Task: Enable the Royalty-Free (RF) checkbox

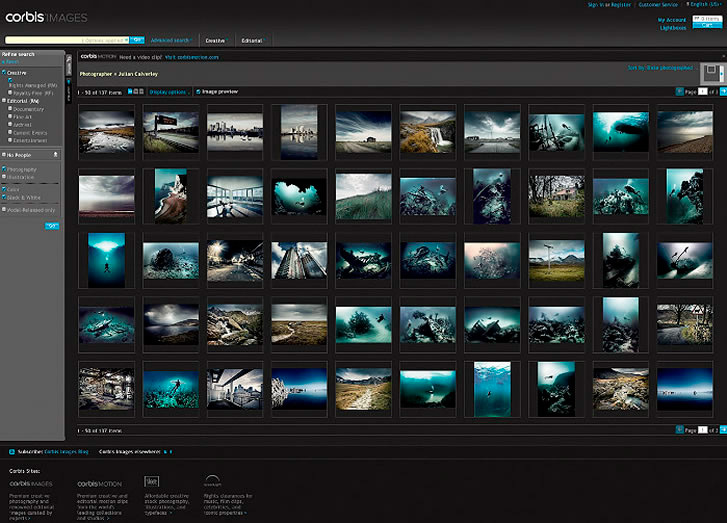Action: pos(10,93)
